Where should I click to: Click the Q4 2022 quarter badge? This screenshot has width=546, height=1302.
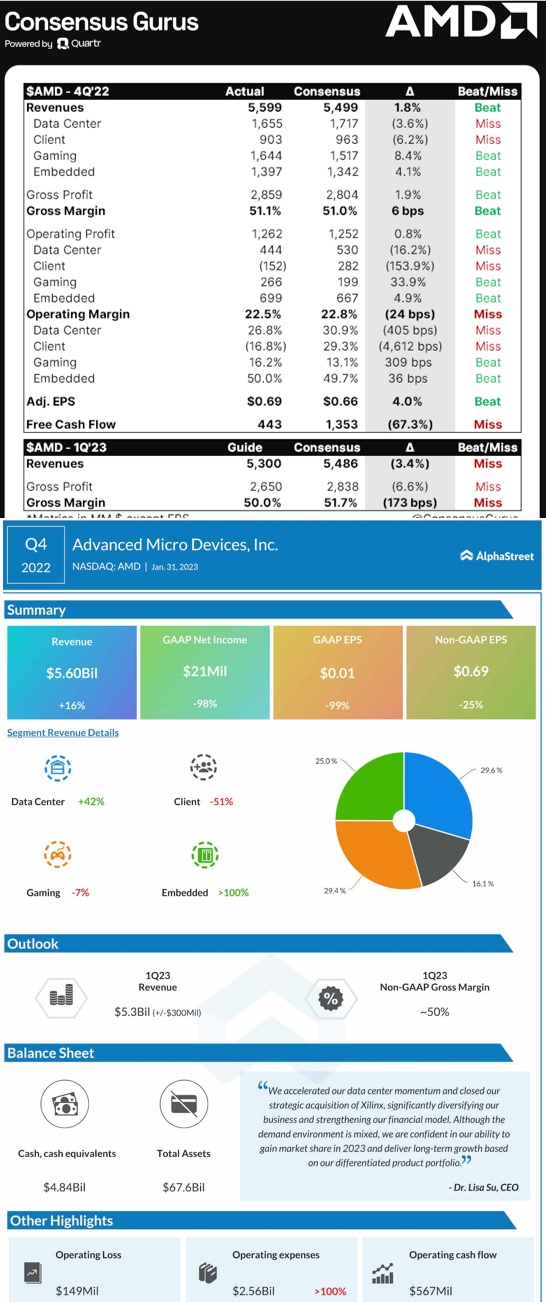point(35,555)
